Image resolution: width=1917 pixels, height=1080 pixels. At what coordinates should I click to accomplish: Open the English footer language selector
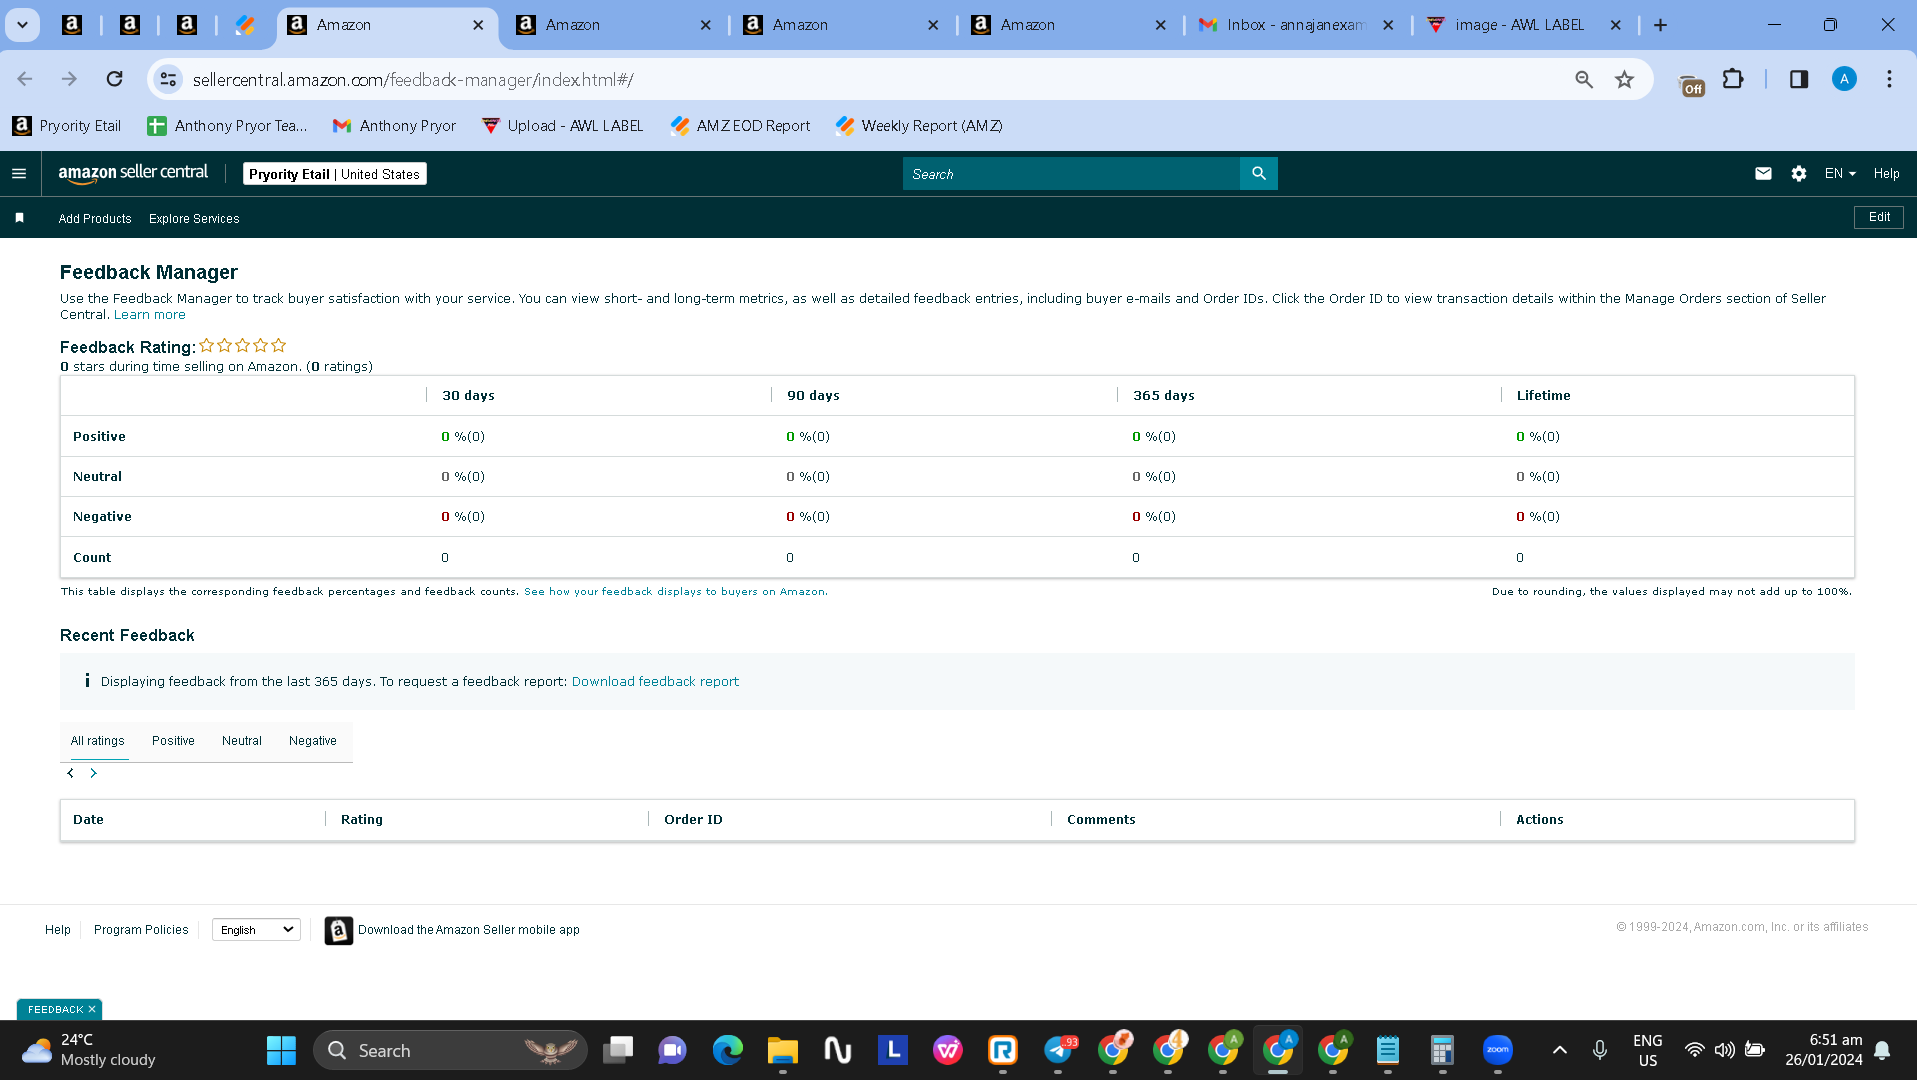tap(256, 930)
